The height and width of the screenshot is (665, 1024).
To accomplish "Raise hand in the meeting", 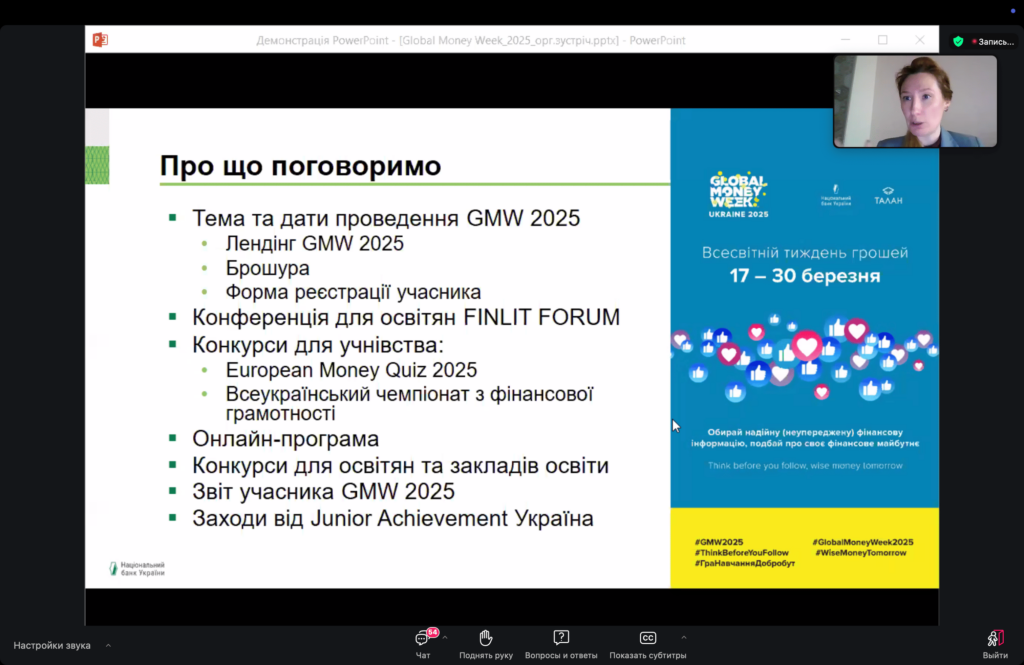I will point(485,644).
